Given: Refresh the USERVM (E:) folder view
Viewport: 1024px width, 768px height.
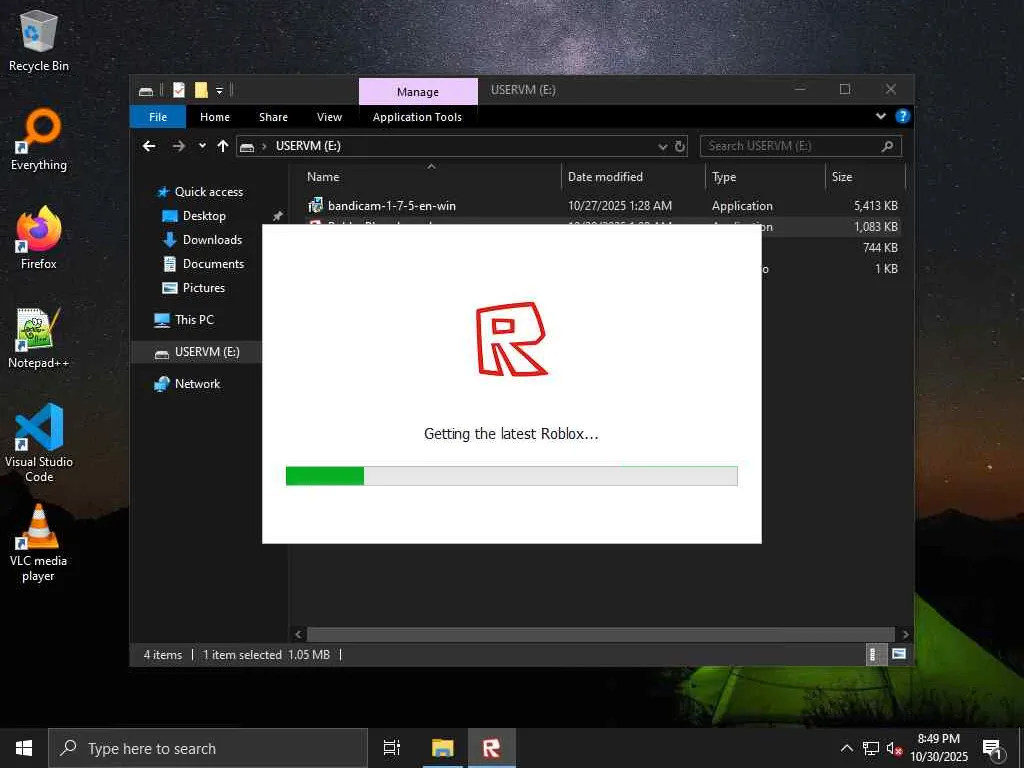Looking at the screenshot, I should click(680, 146).
